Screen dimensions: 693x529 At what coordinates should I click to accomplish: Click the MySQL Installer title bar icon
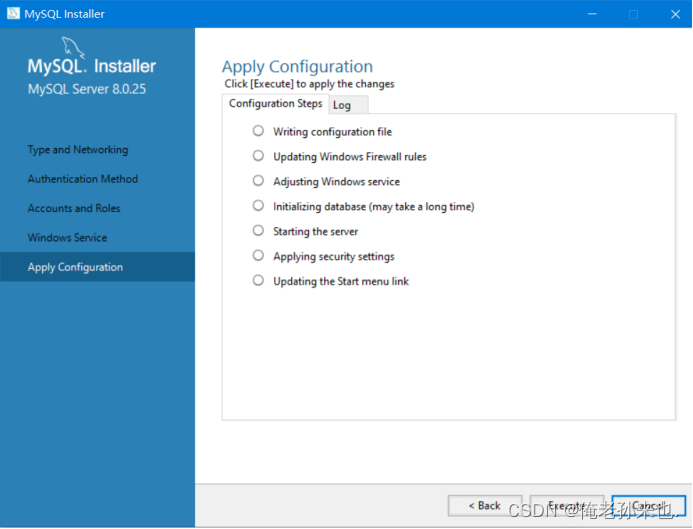13,13
